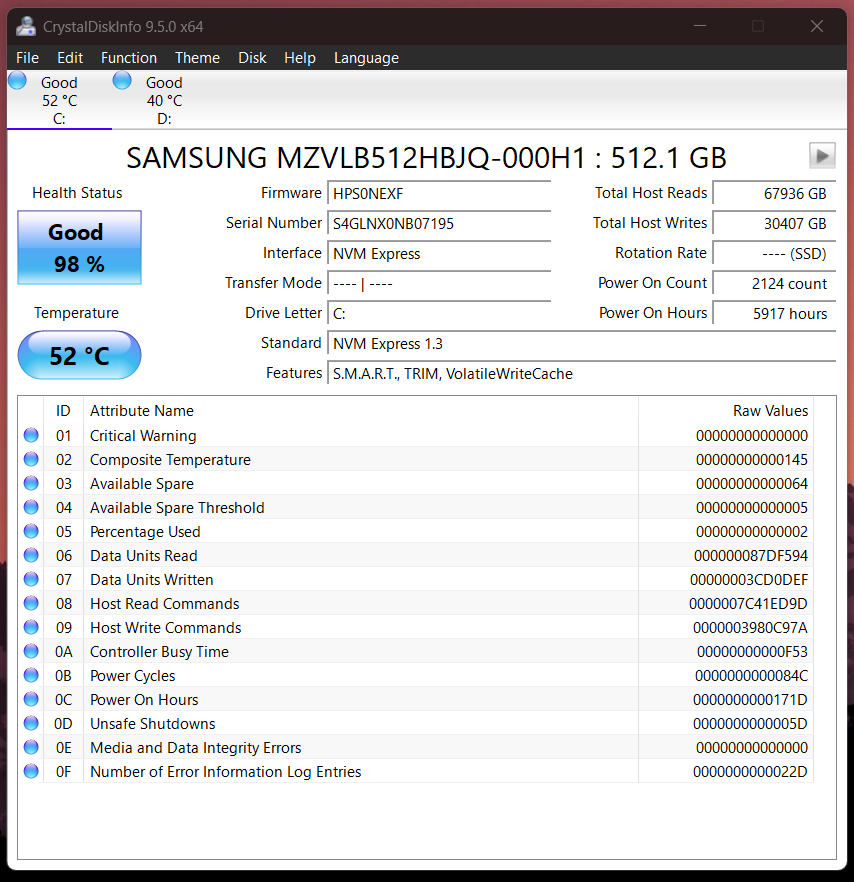Viewport: 854px width, 882px height.
Task: Open the Function menu
Action: (x=129, y=58)
